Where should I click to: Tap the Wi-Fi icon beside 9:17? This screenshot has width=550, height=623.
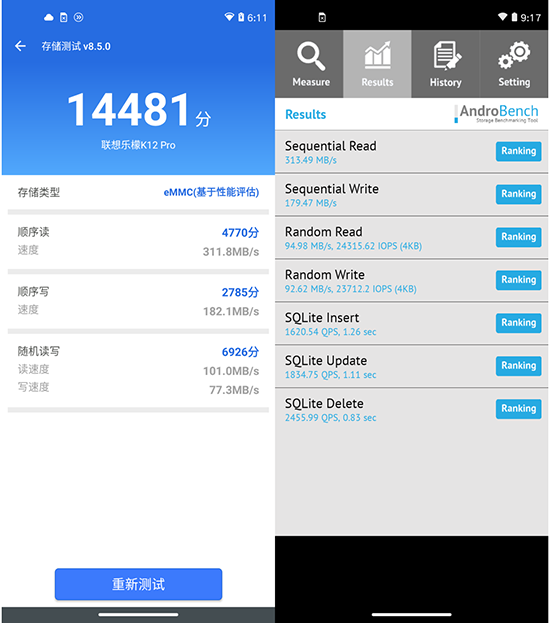coord(502,17)
